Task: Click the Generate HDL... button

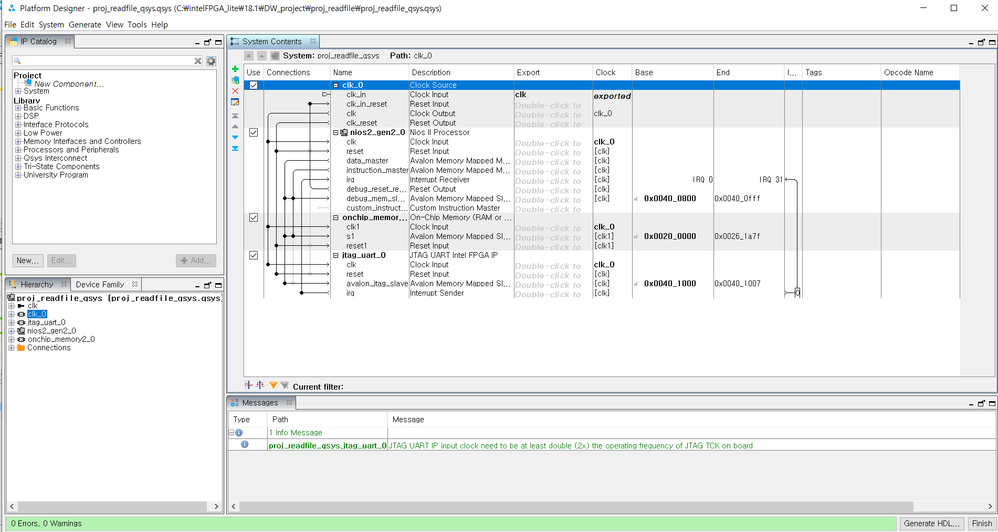Action: click(x=931, y=523)
